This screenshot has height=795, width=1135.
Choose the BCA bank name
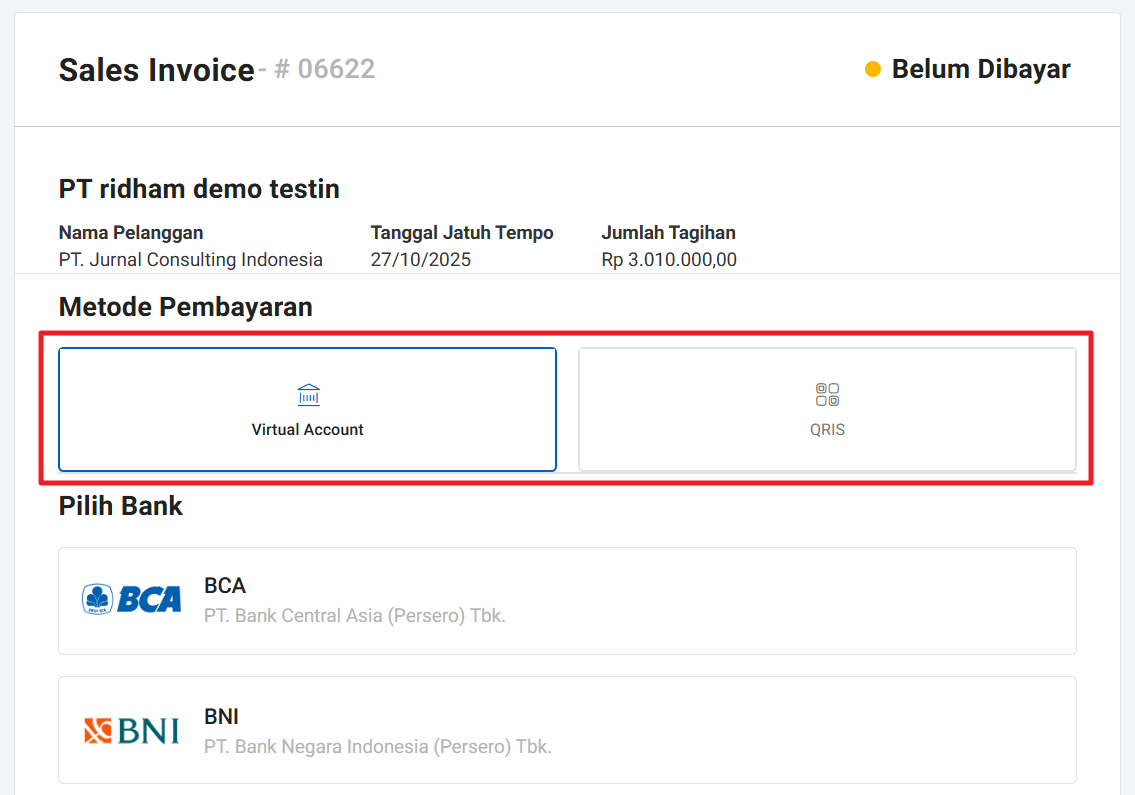[x=225, y=586]
